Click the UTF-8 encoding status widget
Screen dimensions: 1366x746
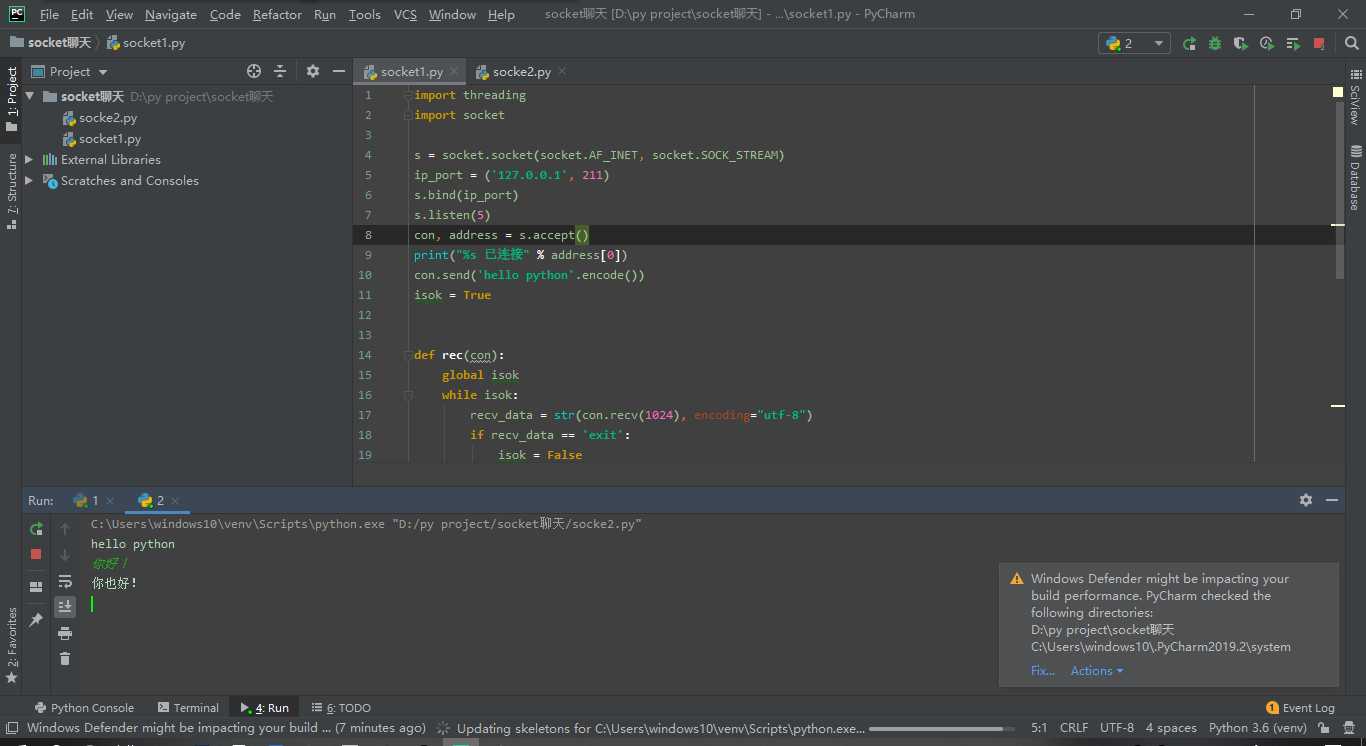pyautogui.click(x=1117, y=728)
